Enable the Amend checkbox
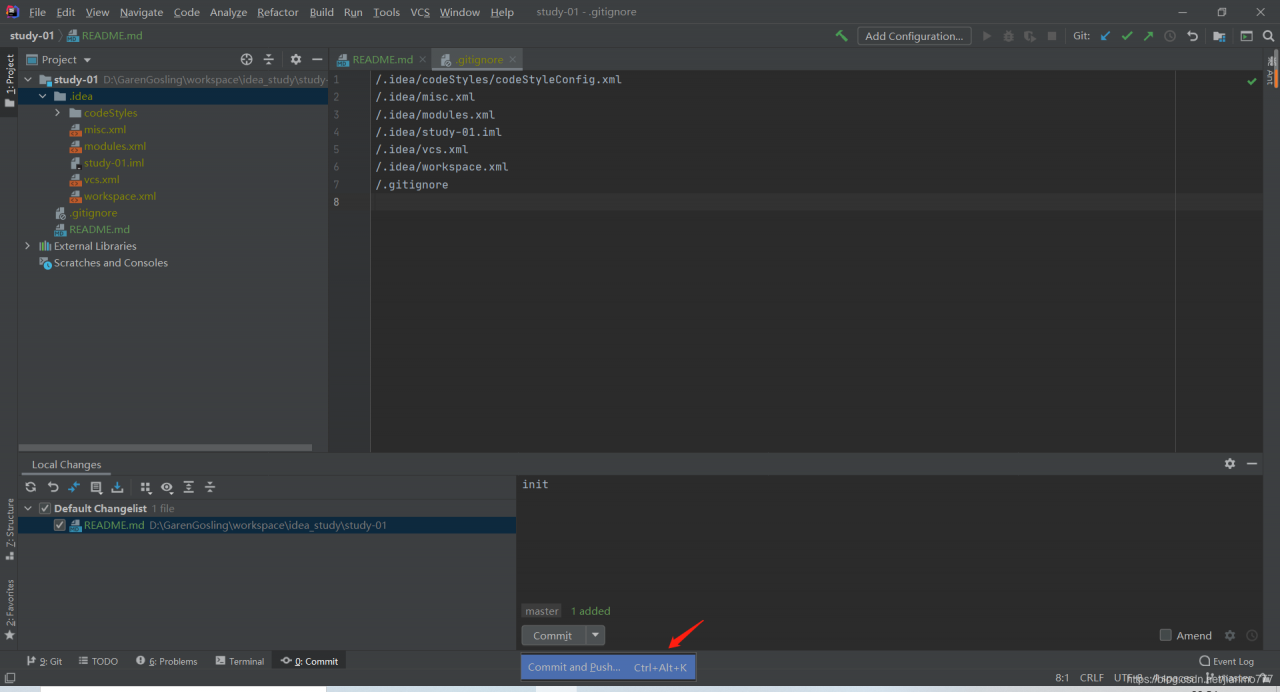This screenshot has height=692, width=1280. point(1165,635)
